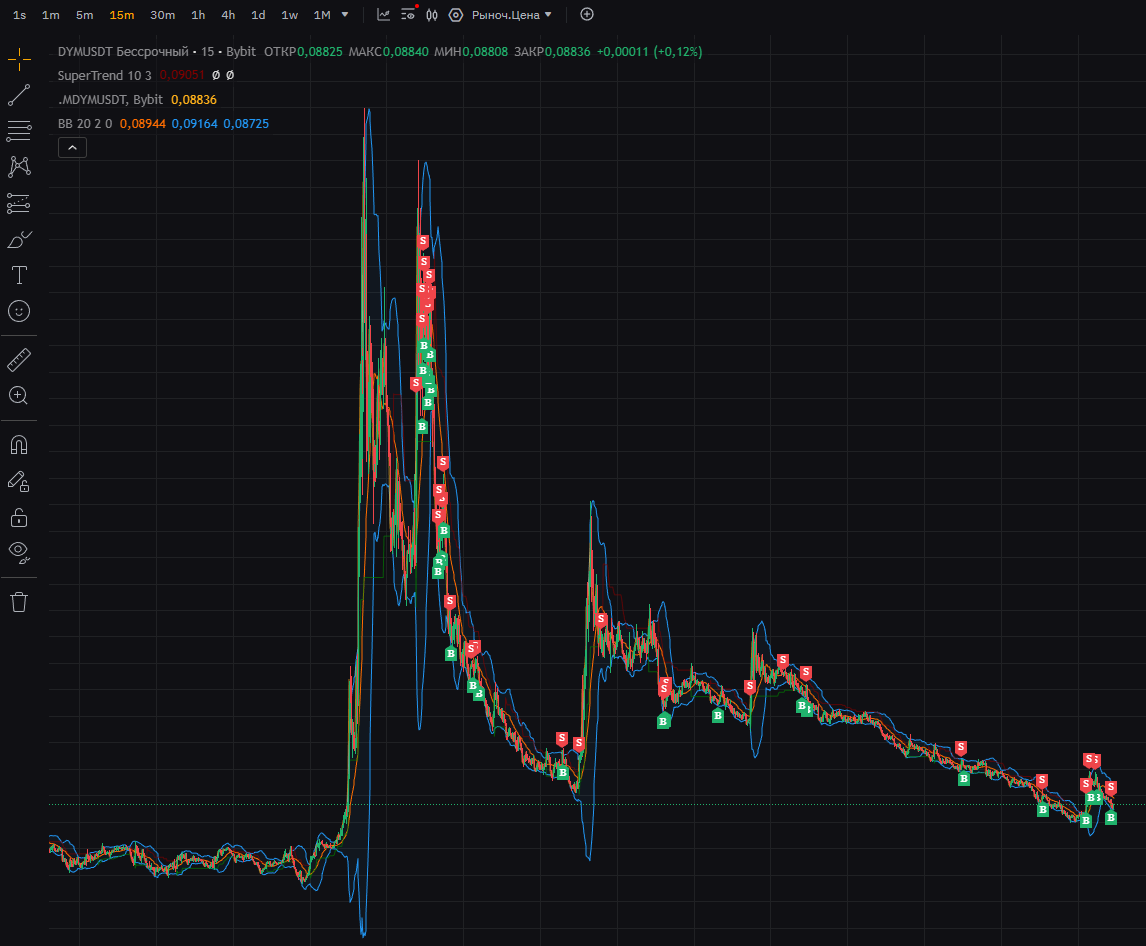Select the XABCD pattern tool

pos(19,167)
